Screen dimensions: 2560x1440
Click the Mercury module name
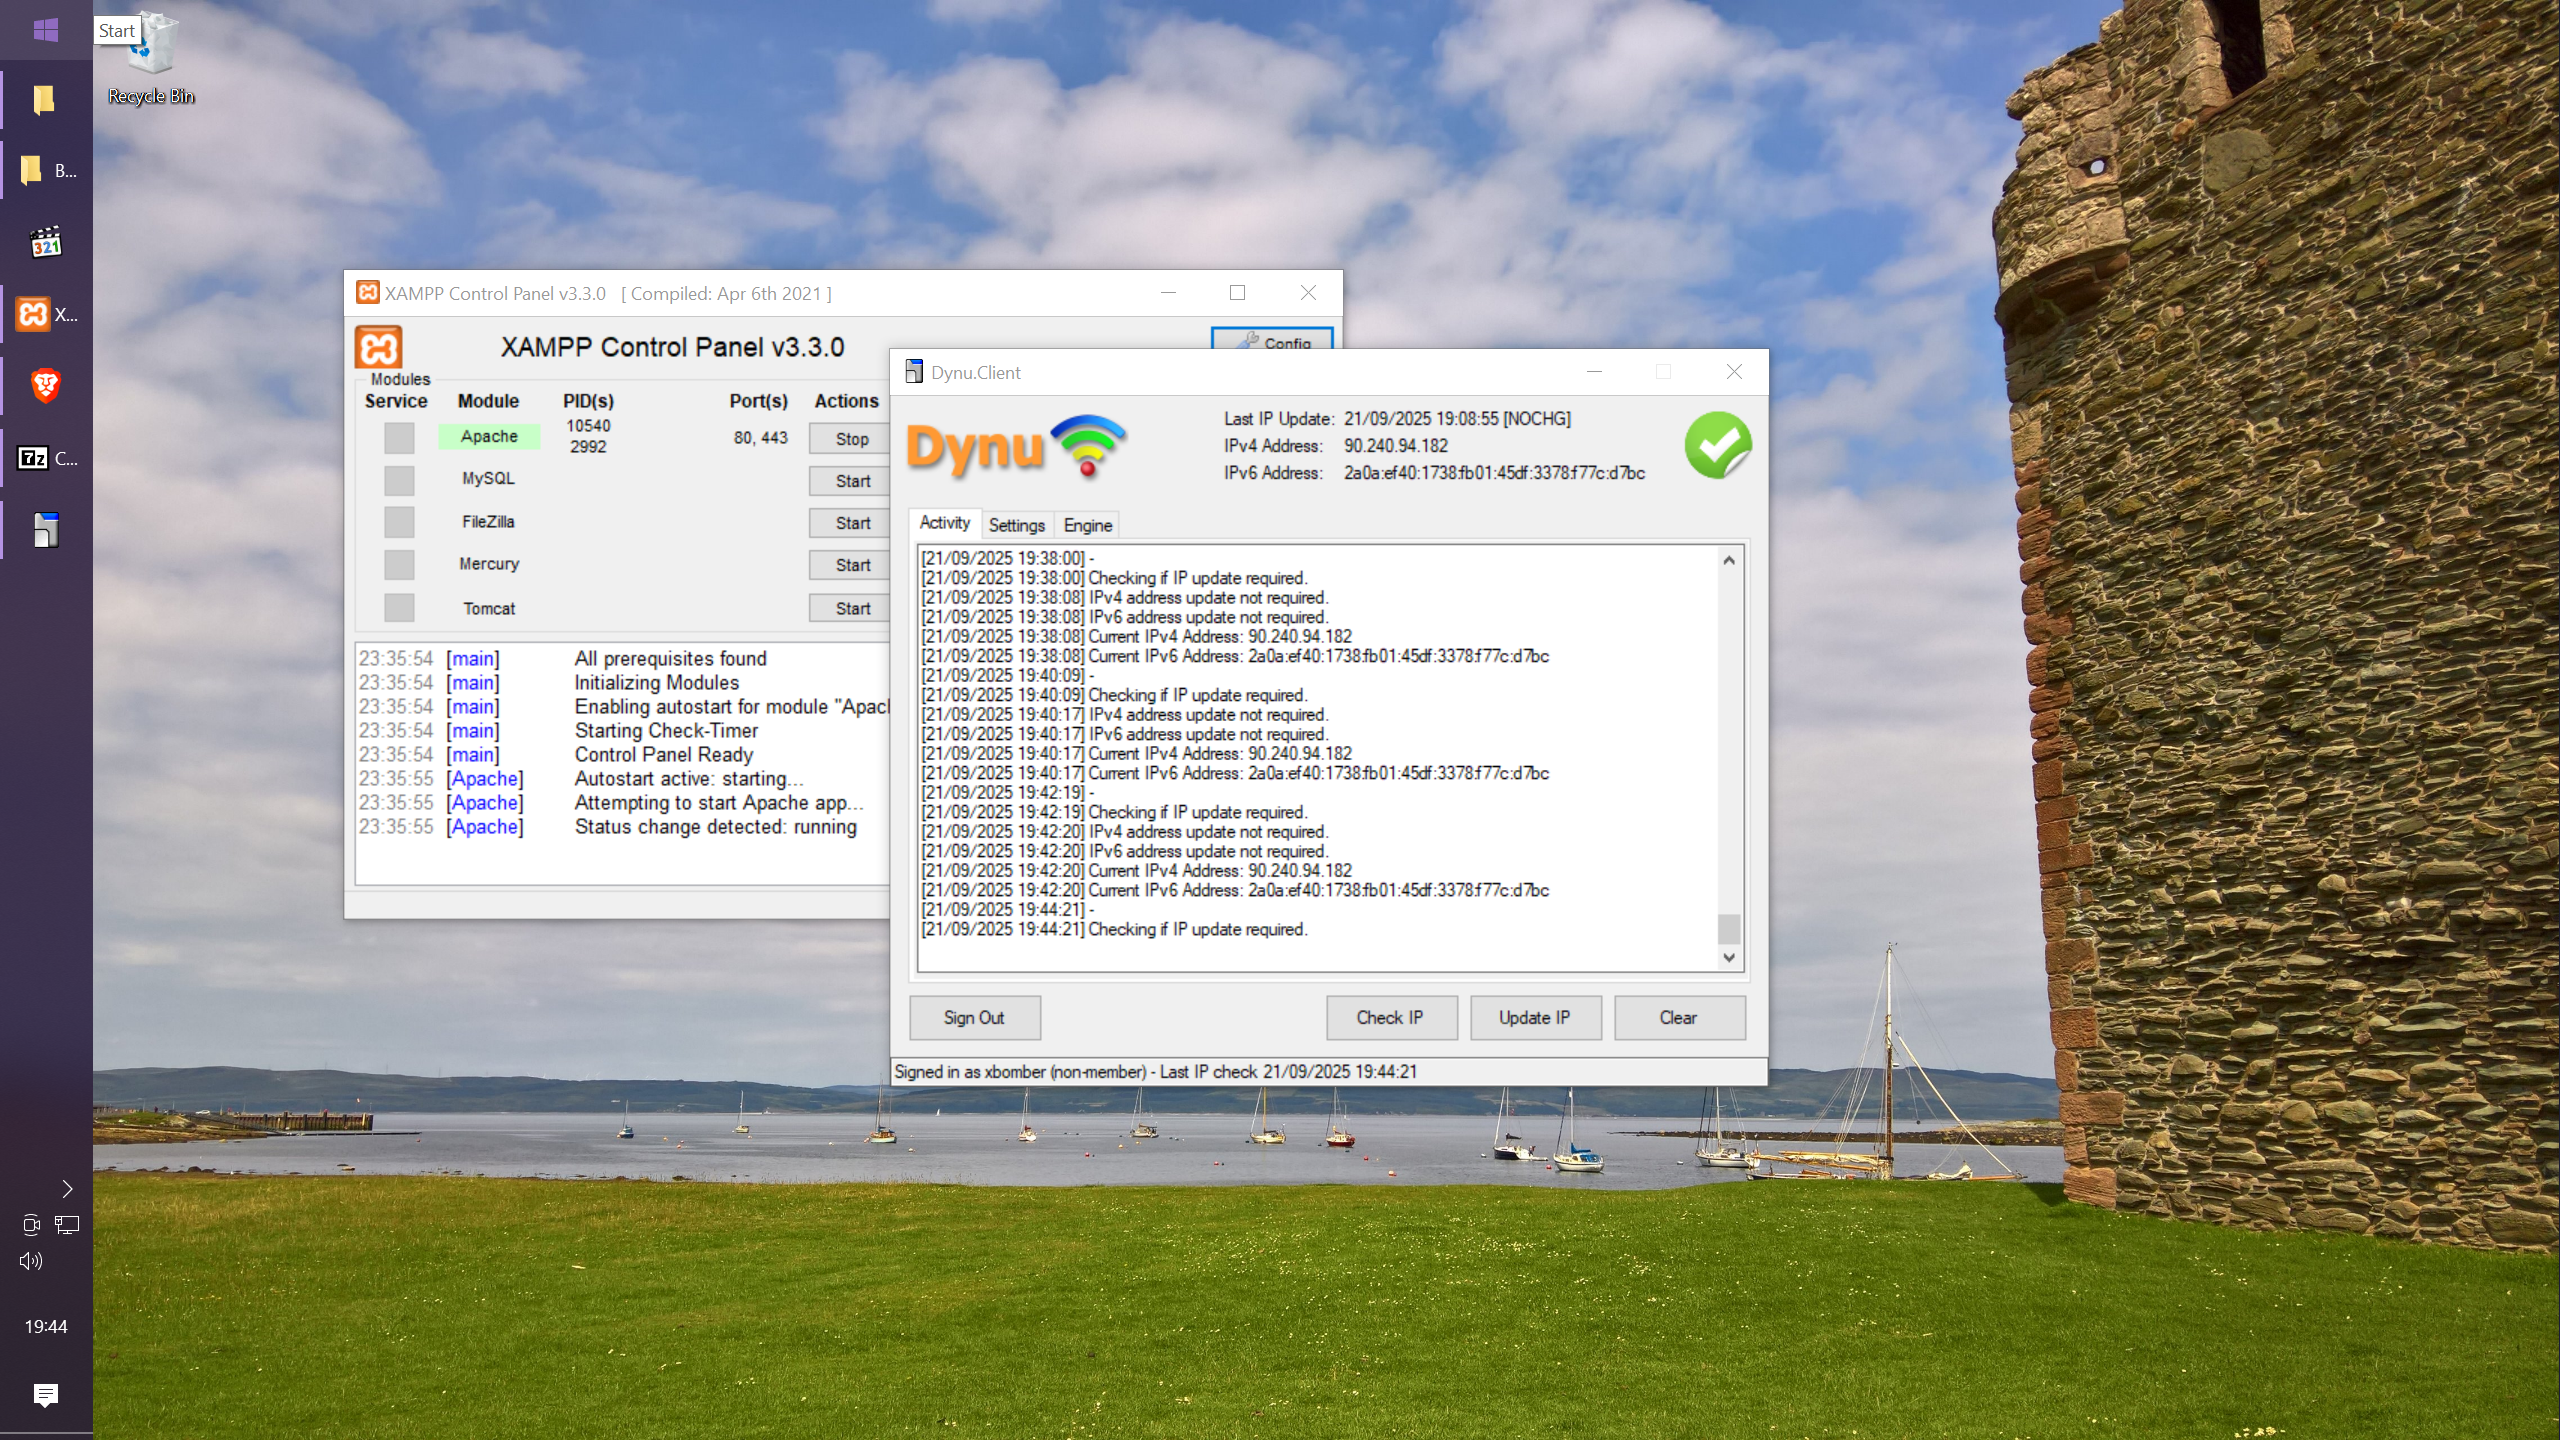coord(489,564)
